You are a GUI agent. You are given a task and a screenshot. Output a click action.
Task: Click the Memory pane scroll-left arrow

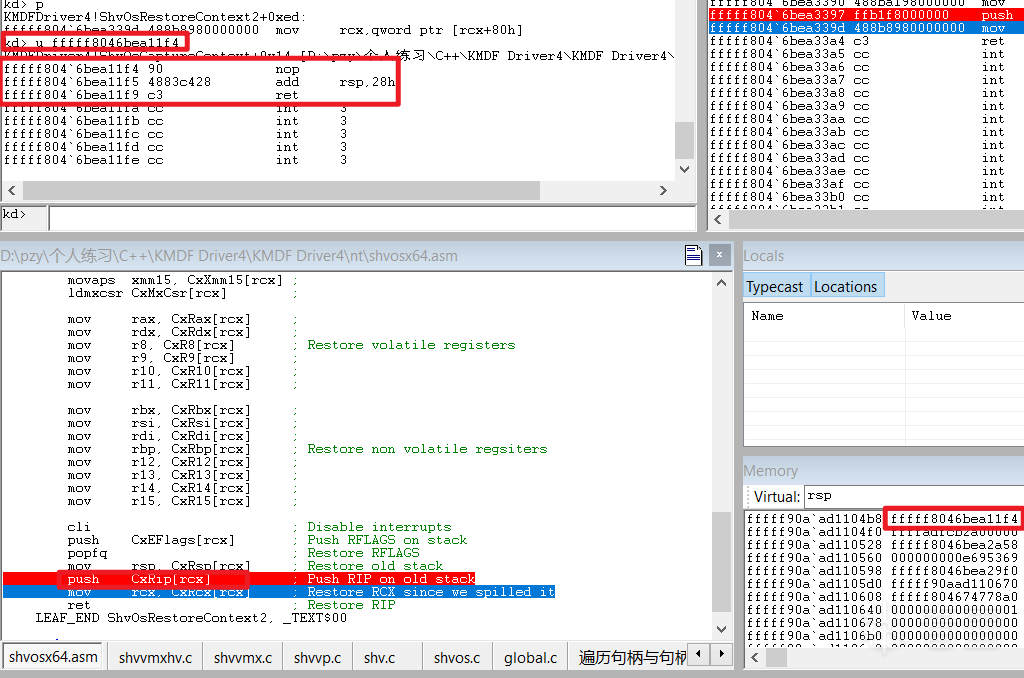tap(755, 657)
